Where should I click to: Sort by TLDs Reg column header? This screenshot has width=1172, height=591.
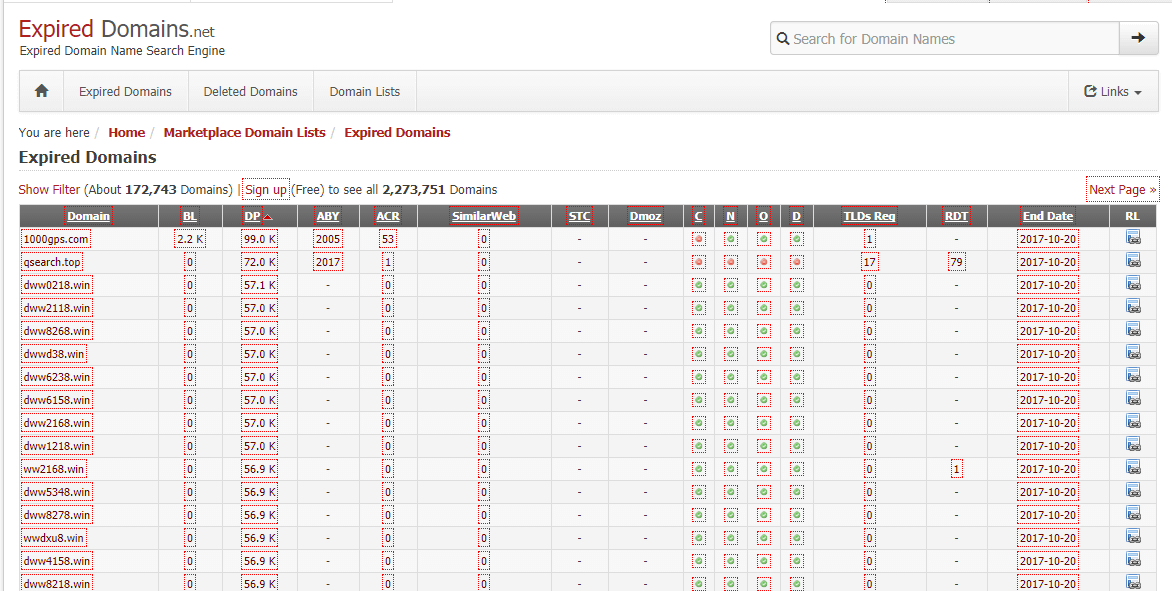(x=869, y=216)
